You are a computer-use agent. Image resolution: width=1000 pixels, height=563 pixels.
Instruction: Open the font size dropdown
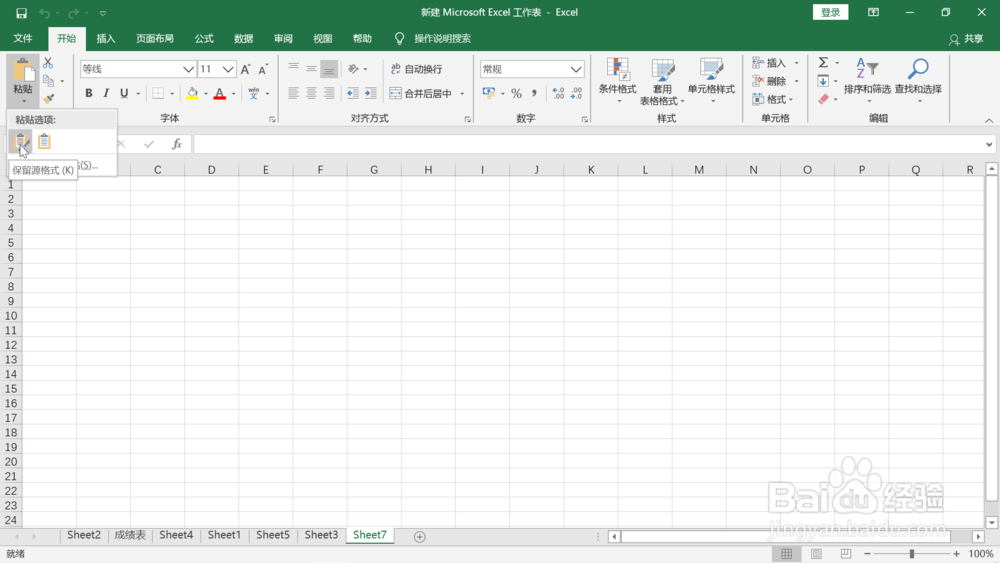pos(228,69)
